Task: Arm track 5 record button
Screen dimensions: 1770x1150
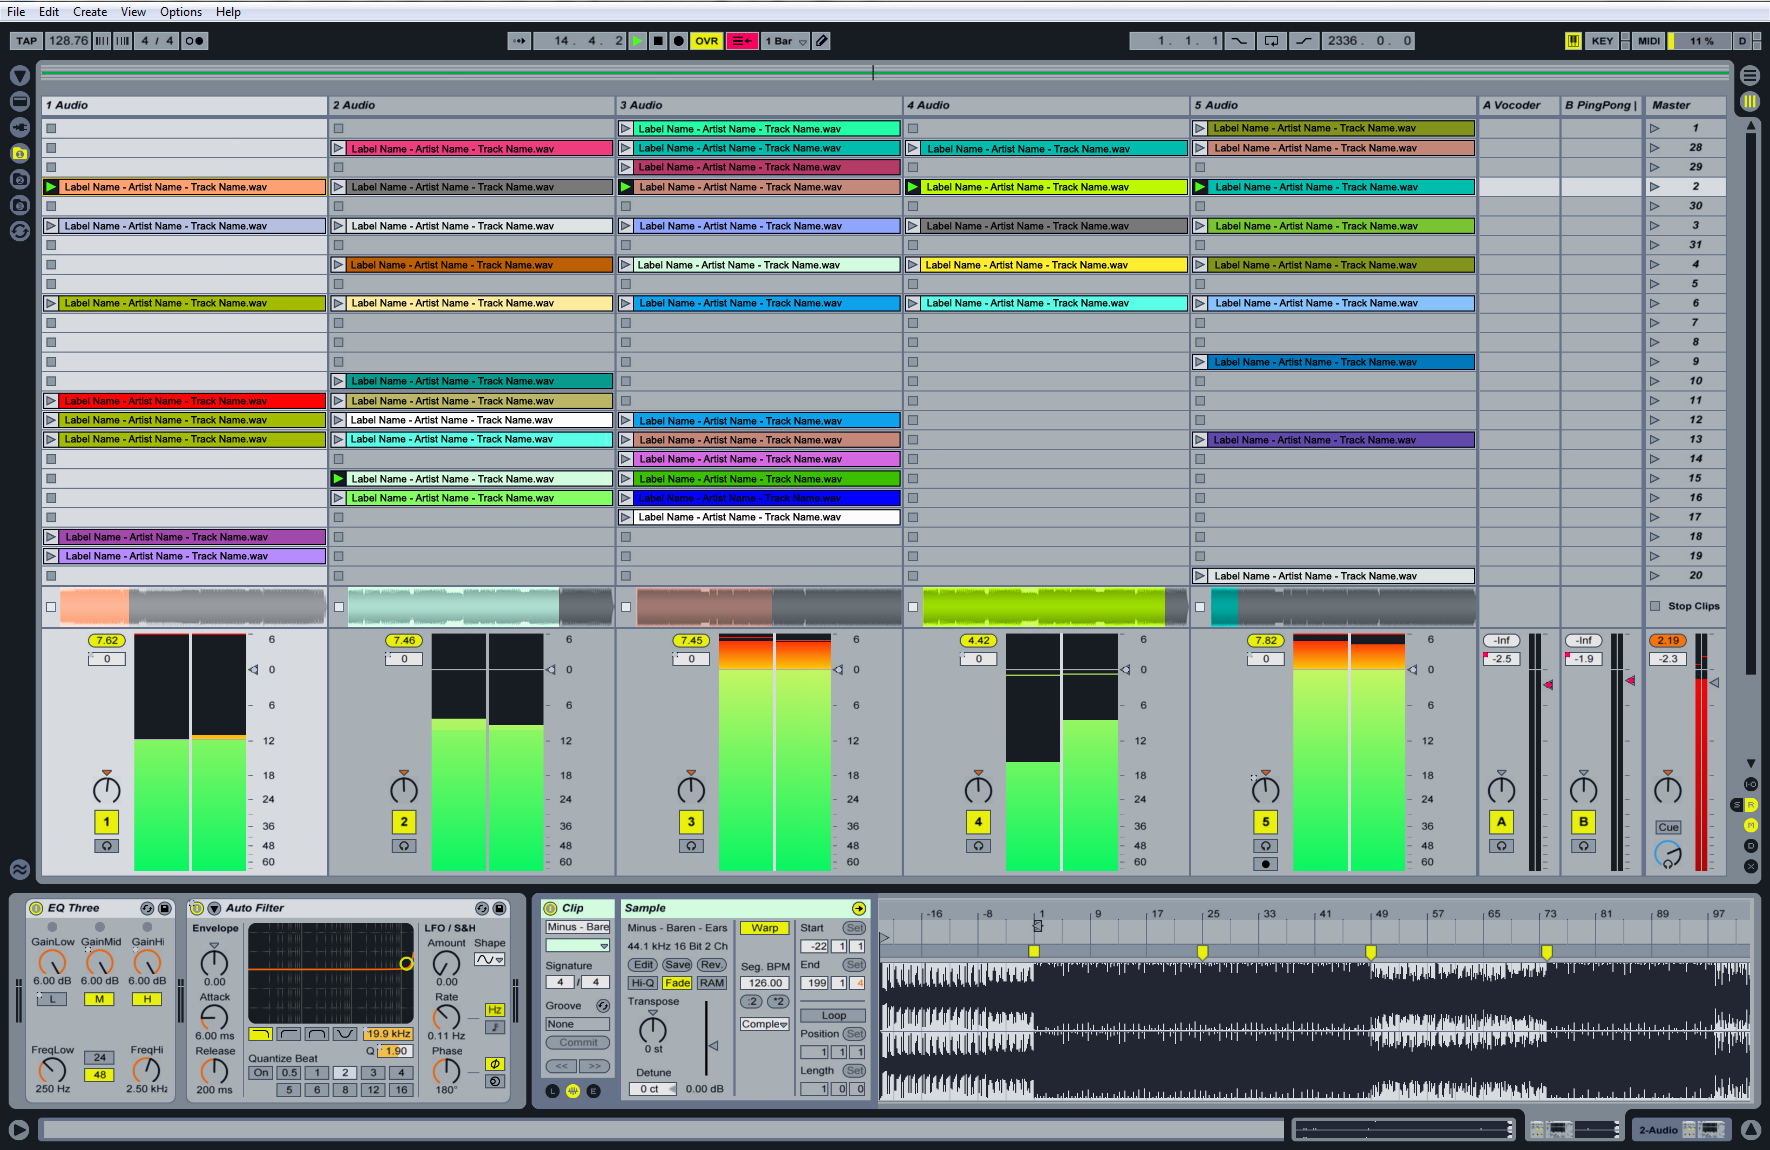Action: pos(1265,864)
